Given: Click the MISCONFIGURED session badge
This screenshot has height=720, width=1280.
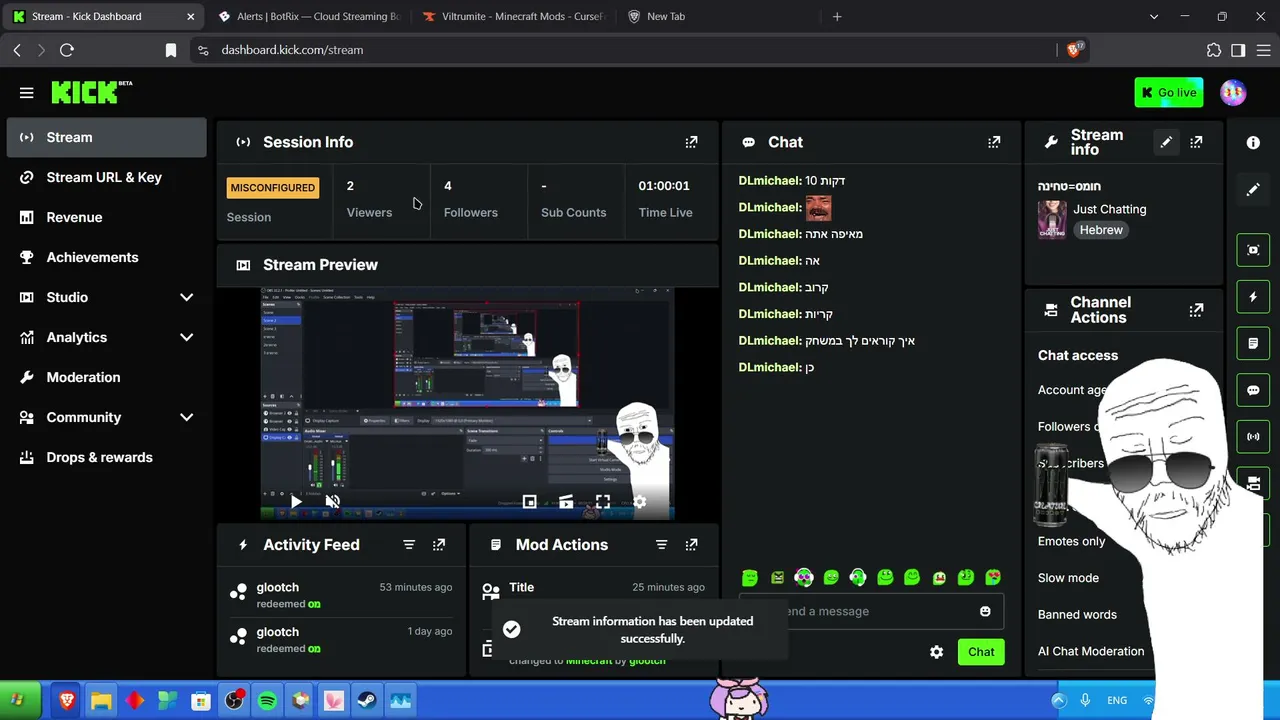Looking at the screenshot, I should tap(273, 187).
